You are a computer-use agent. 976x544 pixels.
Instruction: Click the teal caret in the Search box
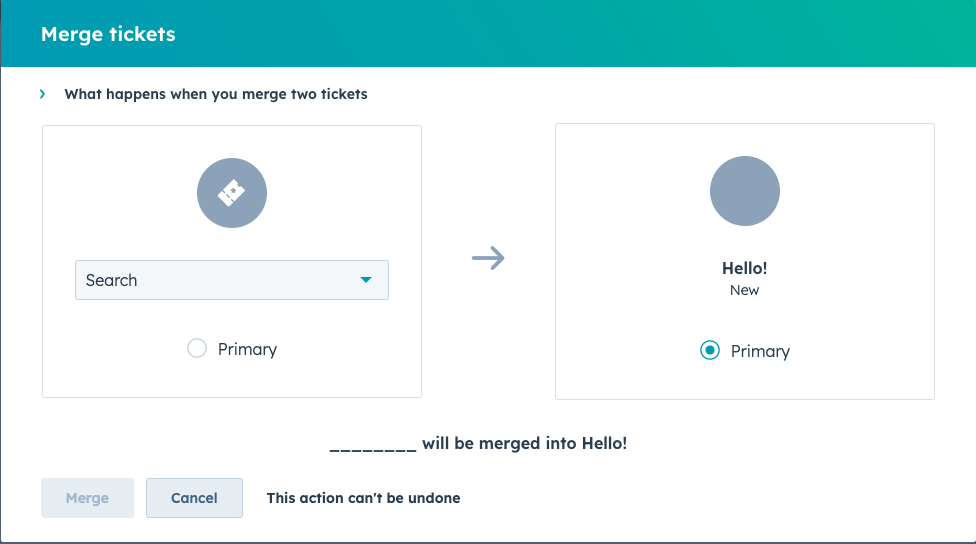coord(366,280)
